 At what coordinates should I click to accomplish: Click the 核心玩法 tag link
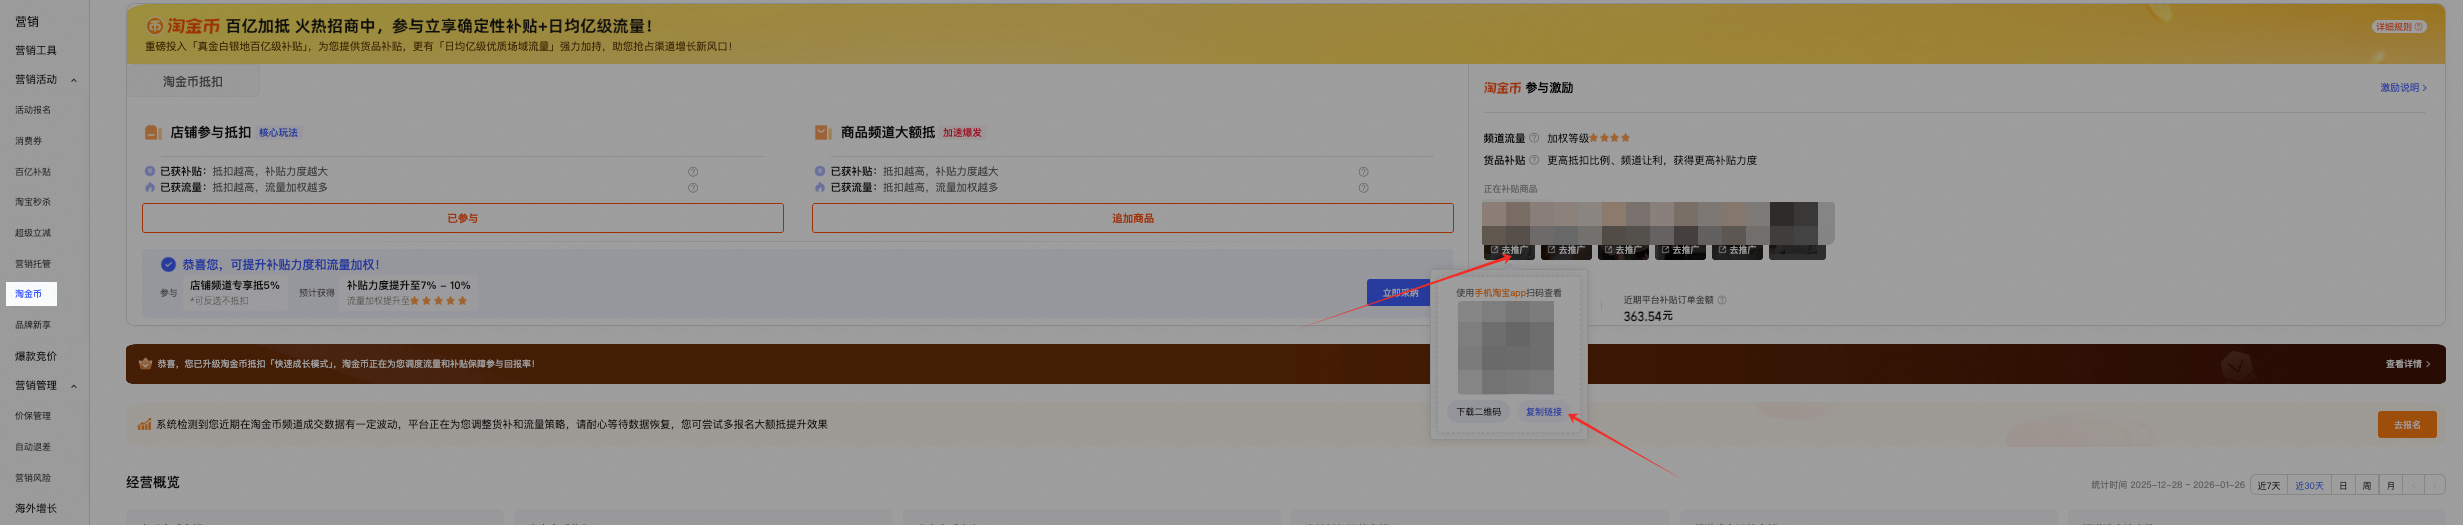[x=278, y=133]
